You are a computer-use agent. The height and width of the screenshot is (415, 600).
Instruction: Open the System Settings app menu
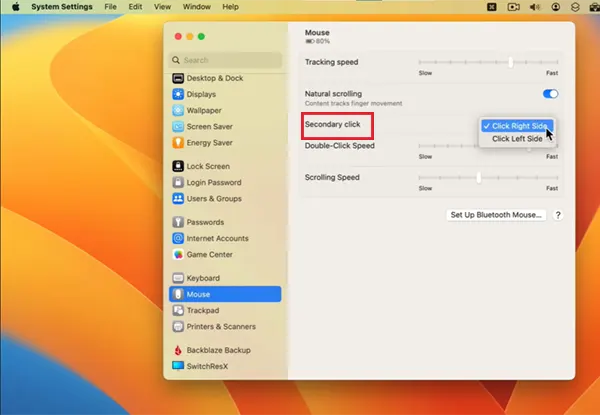point(62,7)
